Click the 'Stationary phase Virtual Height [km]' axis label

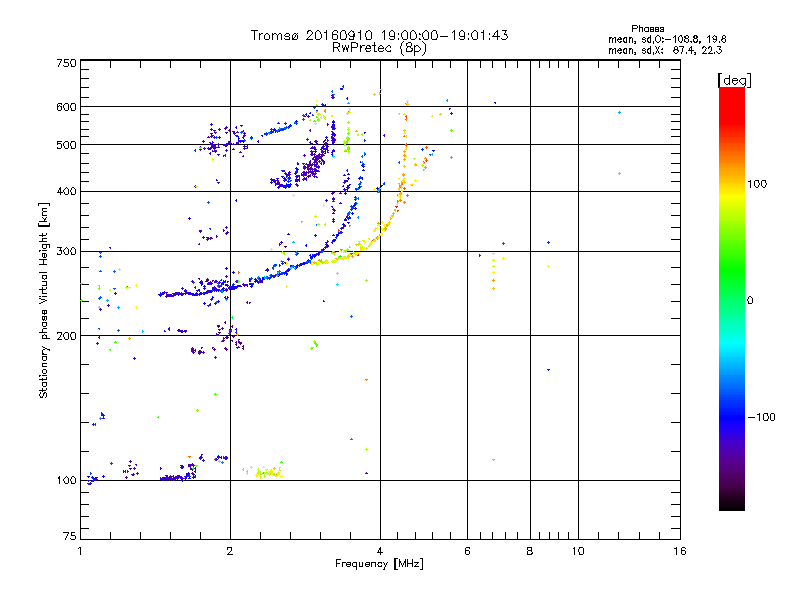pos(44,300)
